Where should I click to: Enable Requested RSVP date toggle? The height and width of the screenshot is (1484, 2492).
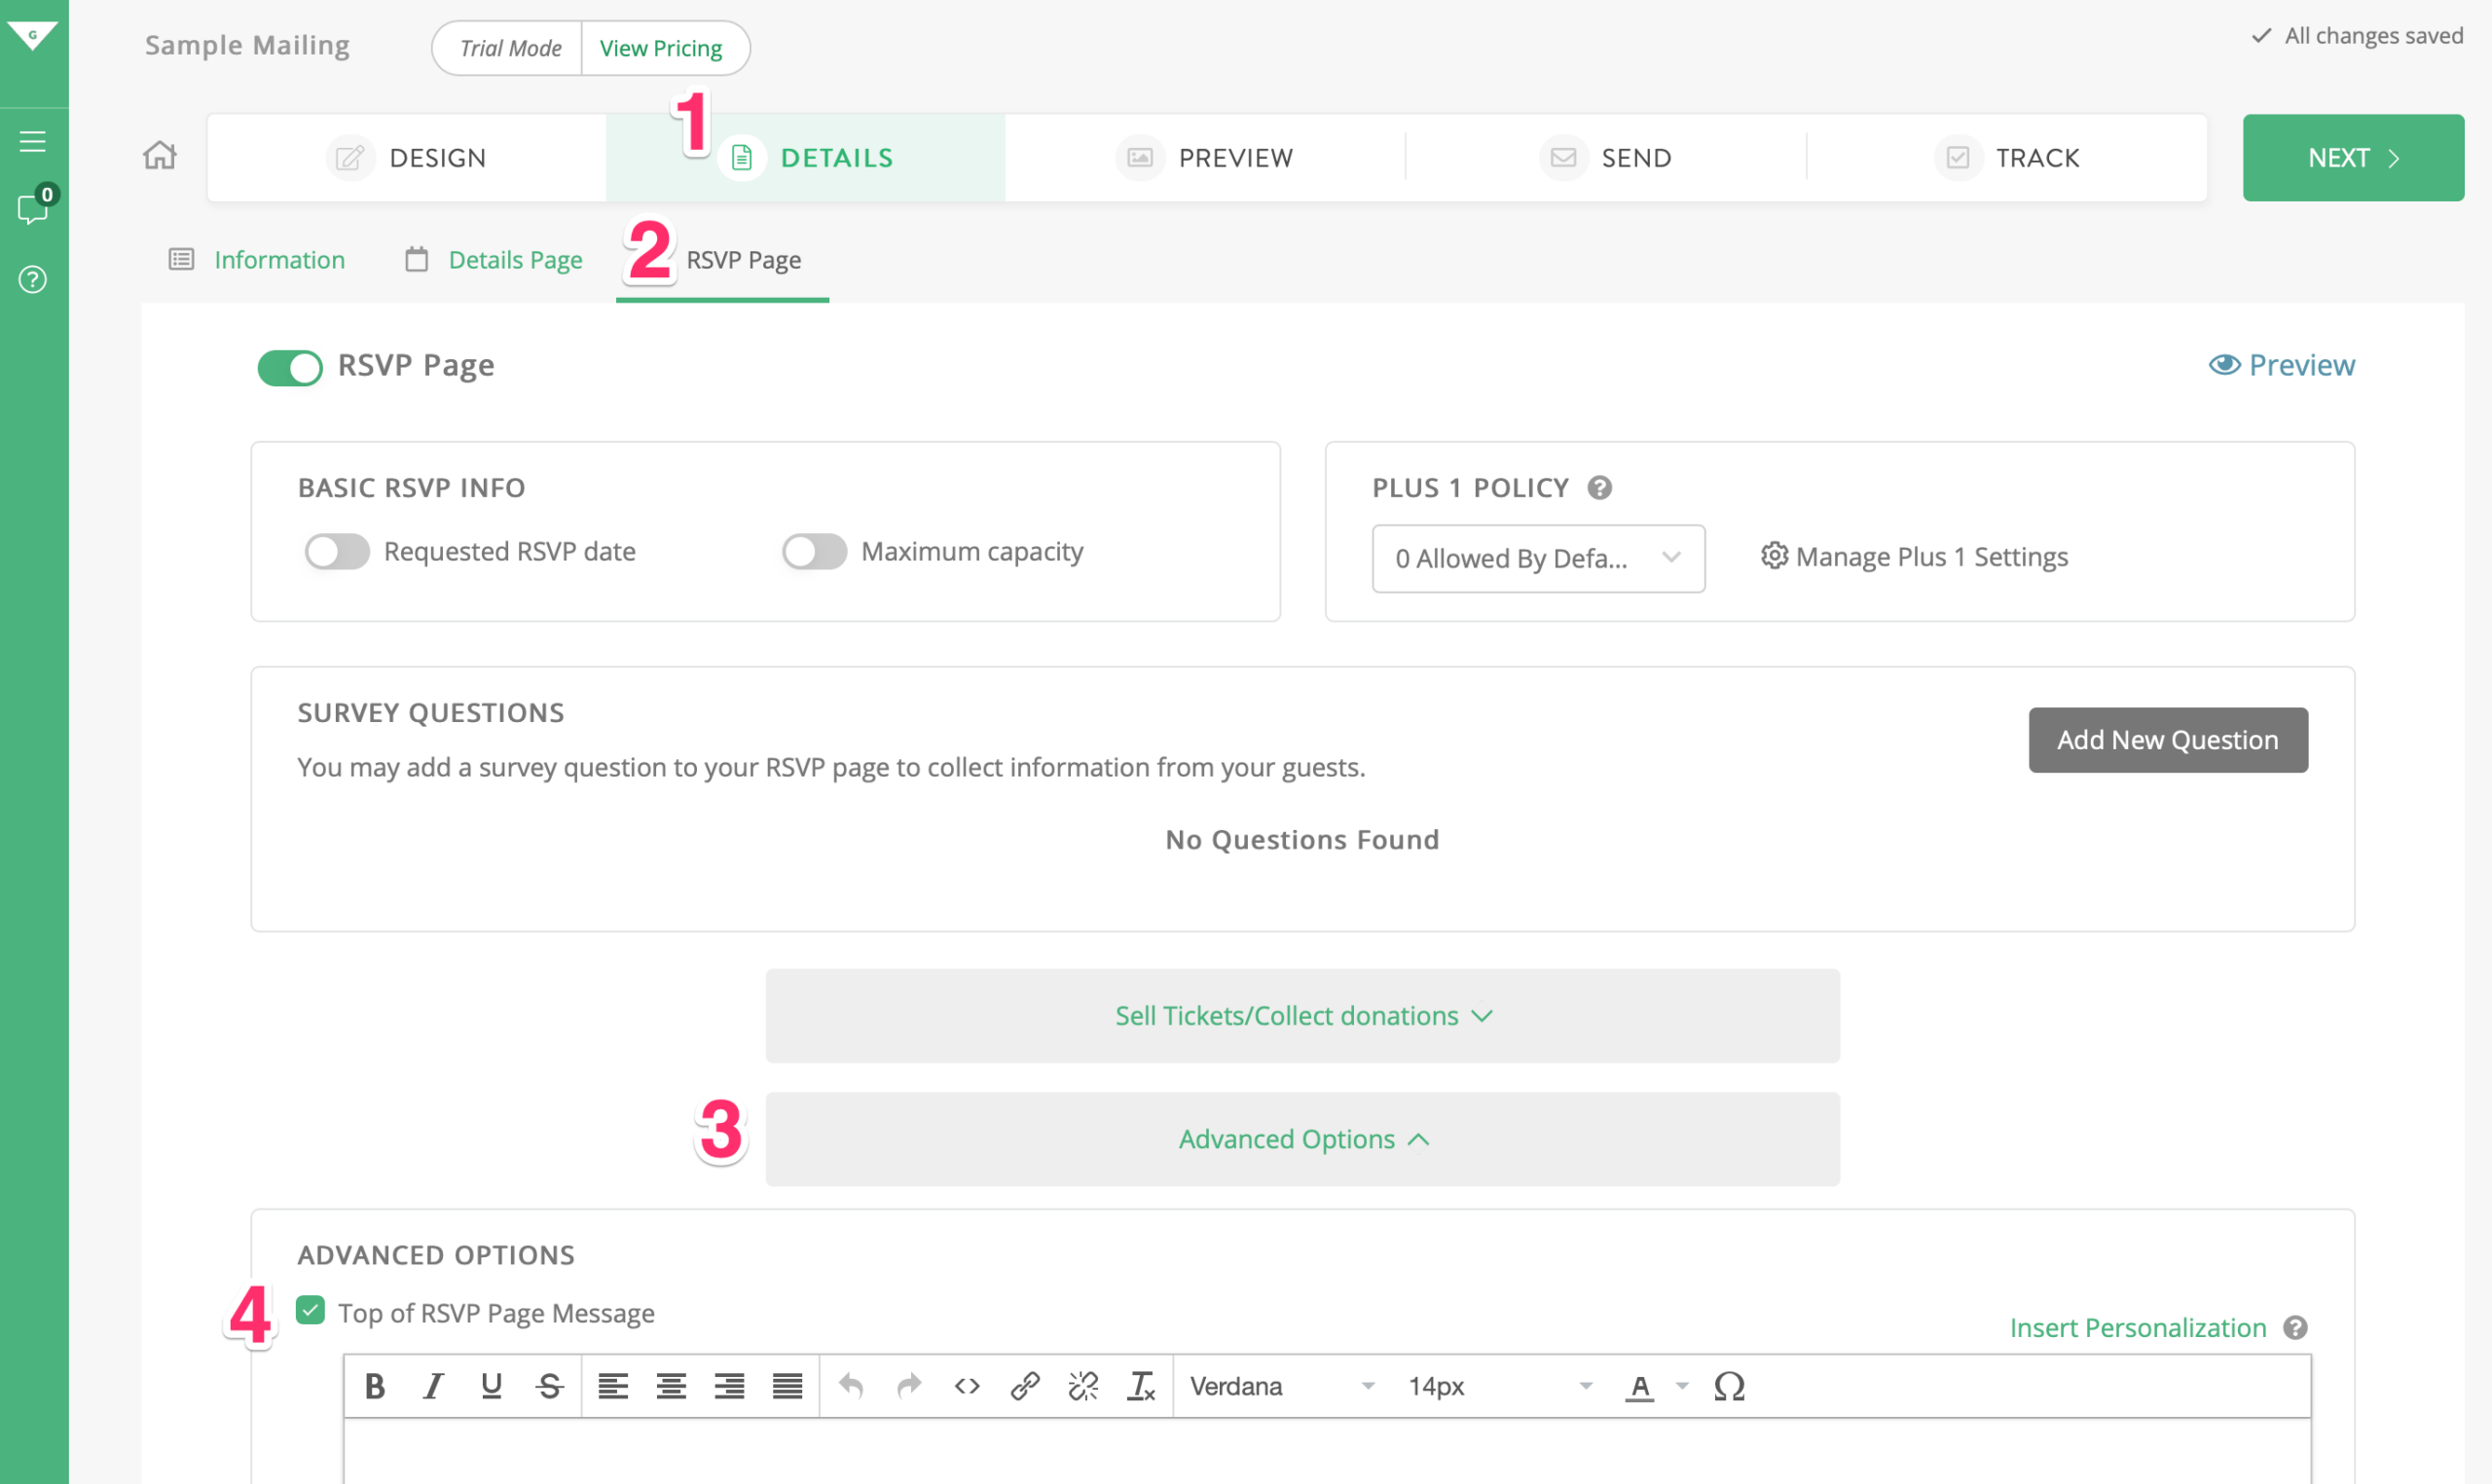[337, 551]
